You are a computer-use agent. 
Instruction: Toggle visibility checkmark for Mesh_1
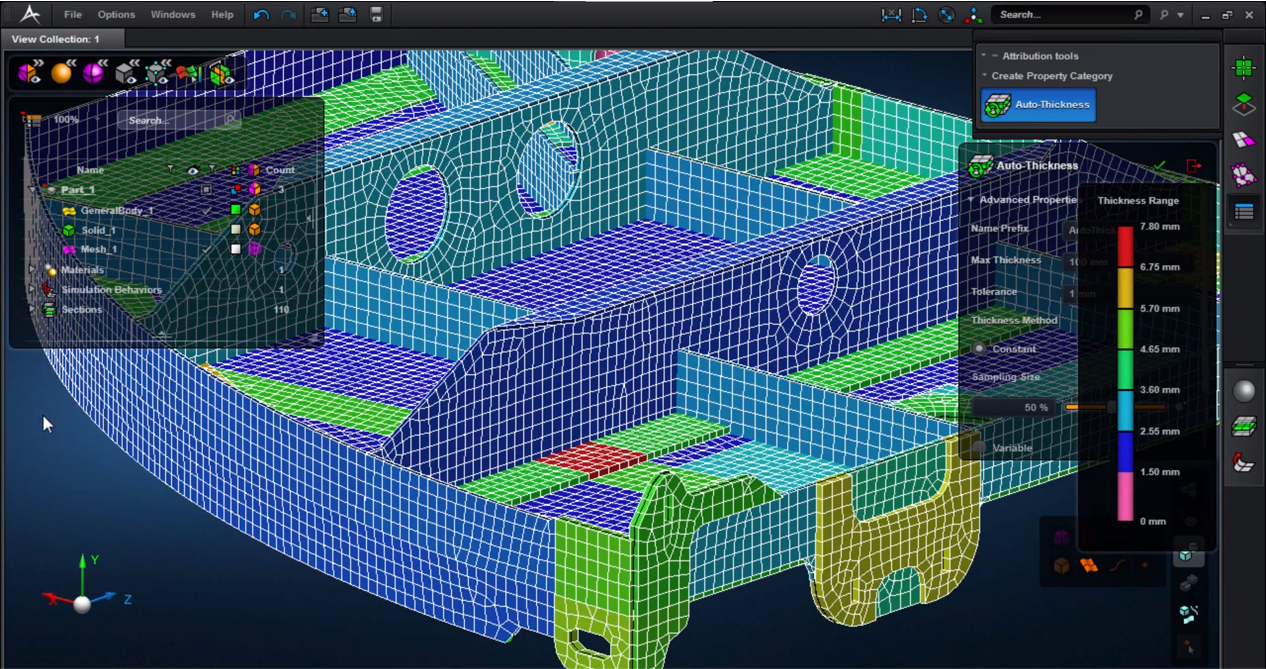point(207,249)
